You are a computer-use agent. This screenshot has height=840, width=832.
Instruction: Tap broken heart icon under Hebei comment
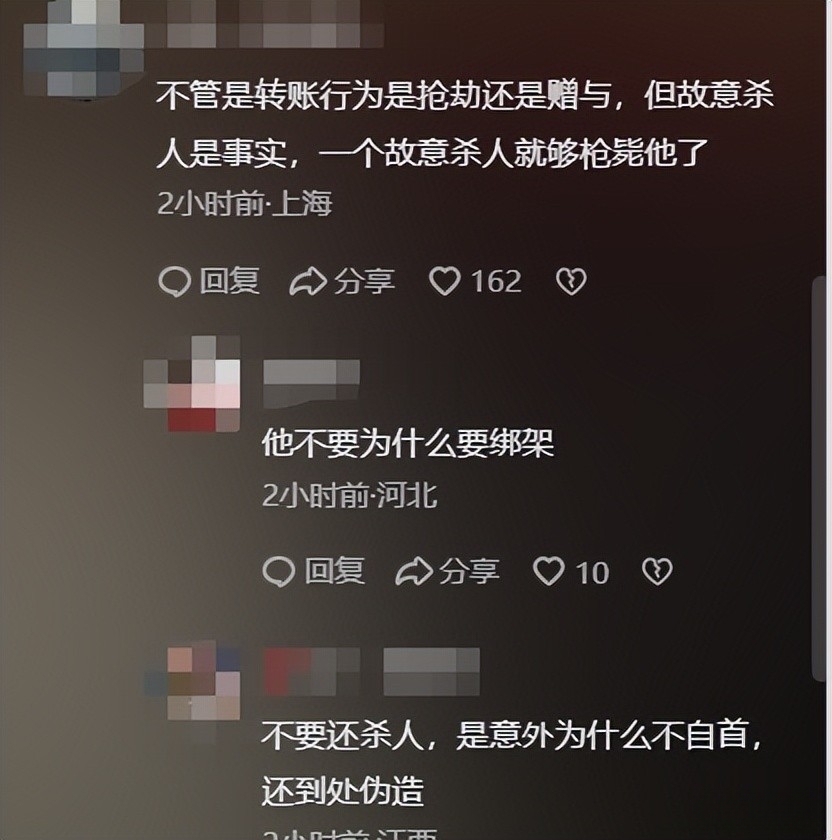(x=657, y=571)
